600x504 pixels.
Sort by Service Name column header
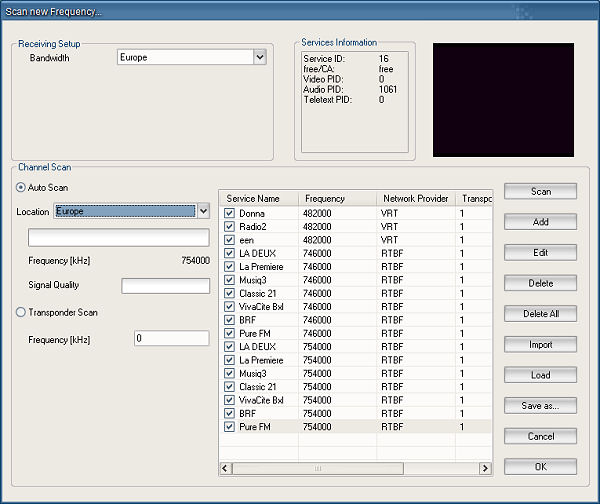[x=259, y=198]
